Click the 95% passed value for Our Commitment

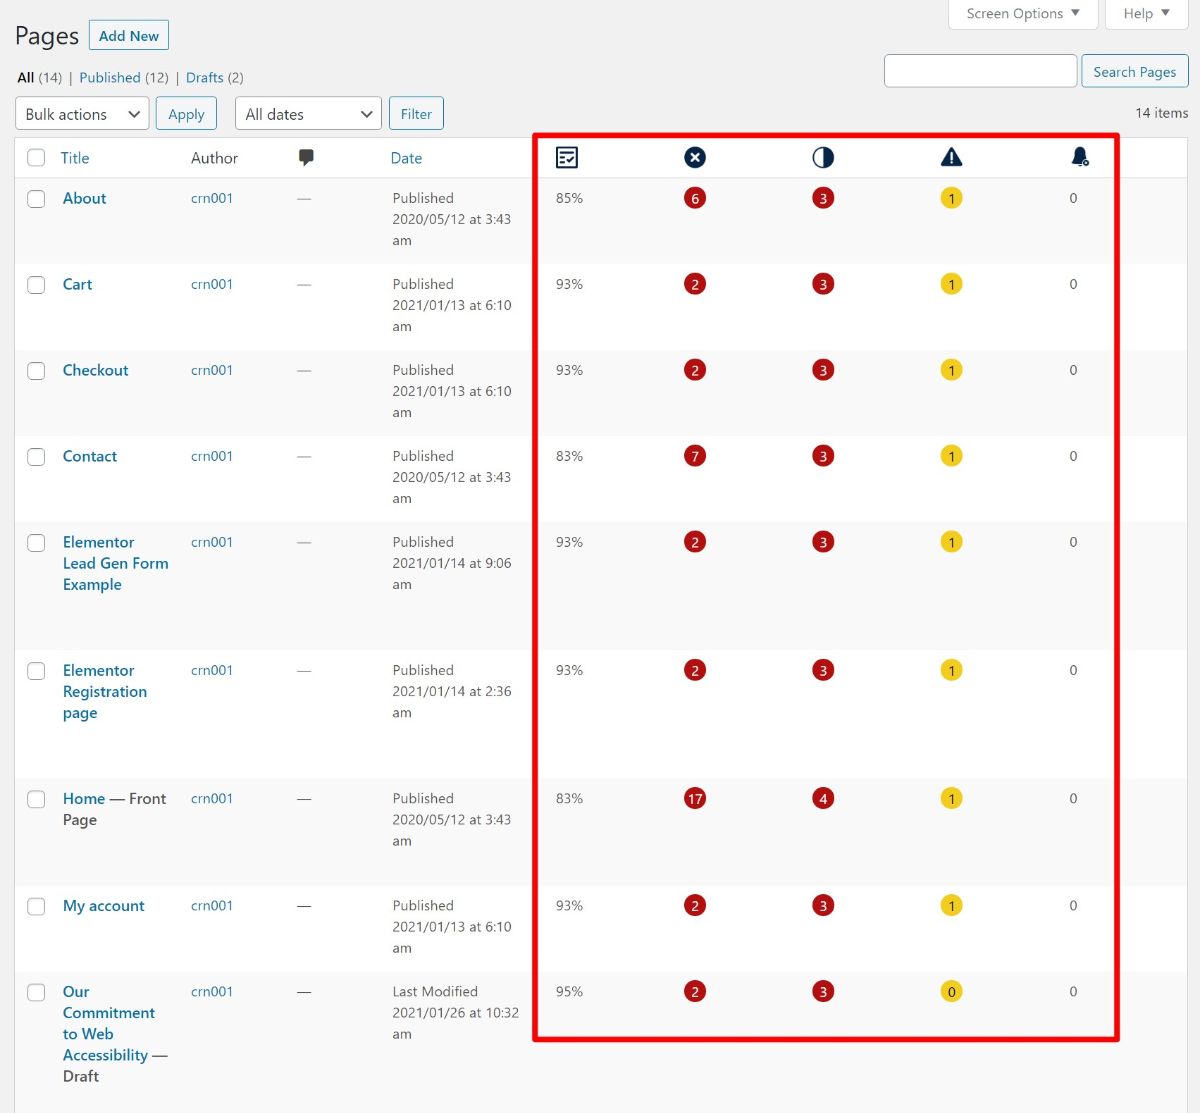(x=569, y=992)
